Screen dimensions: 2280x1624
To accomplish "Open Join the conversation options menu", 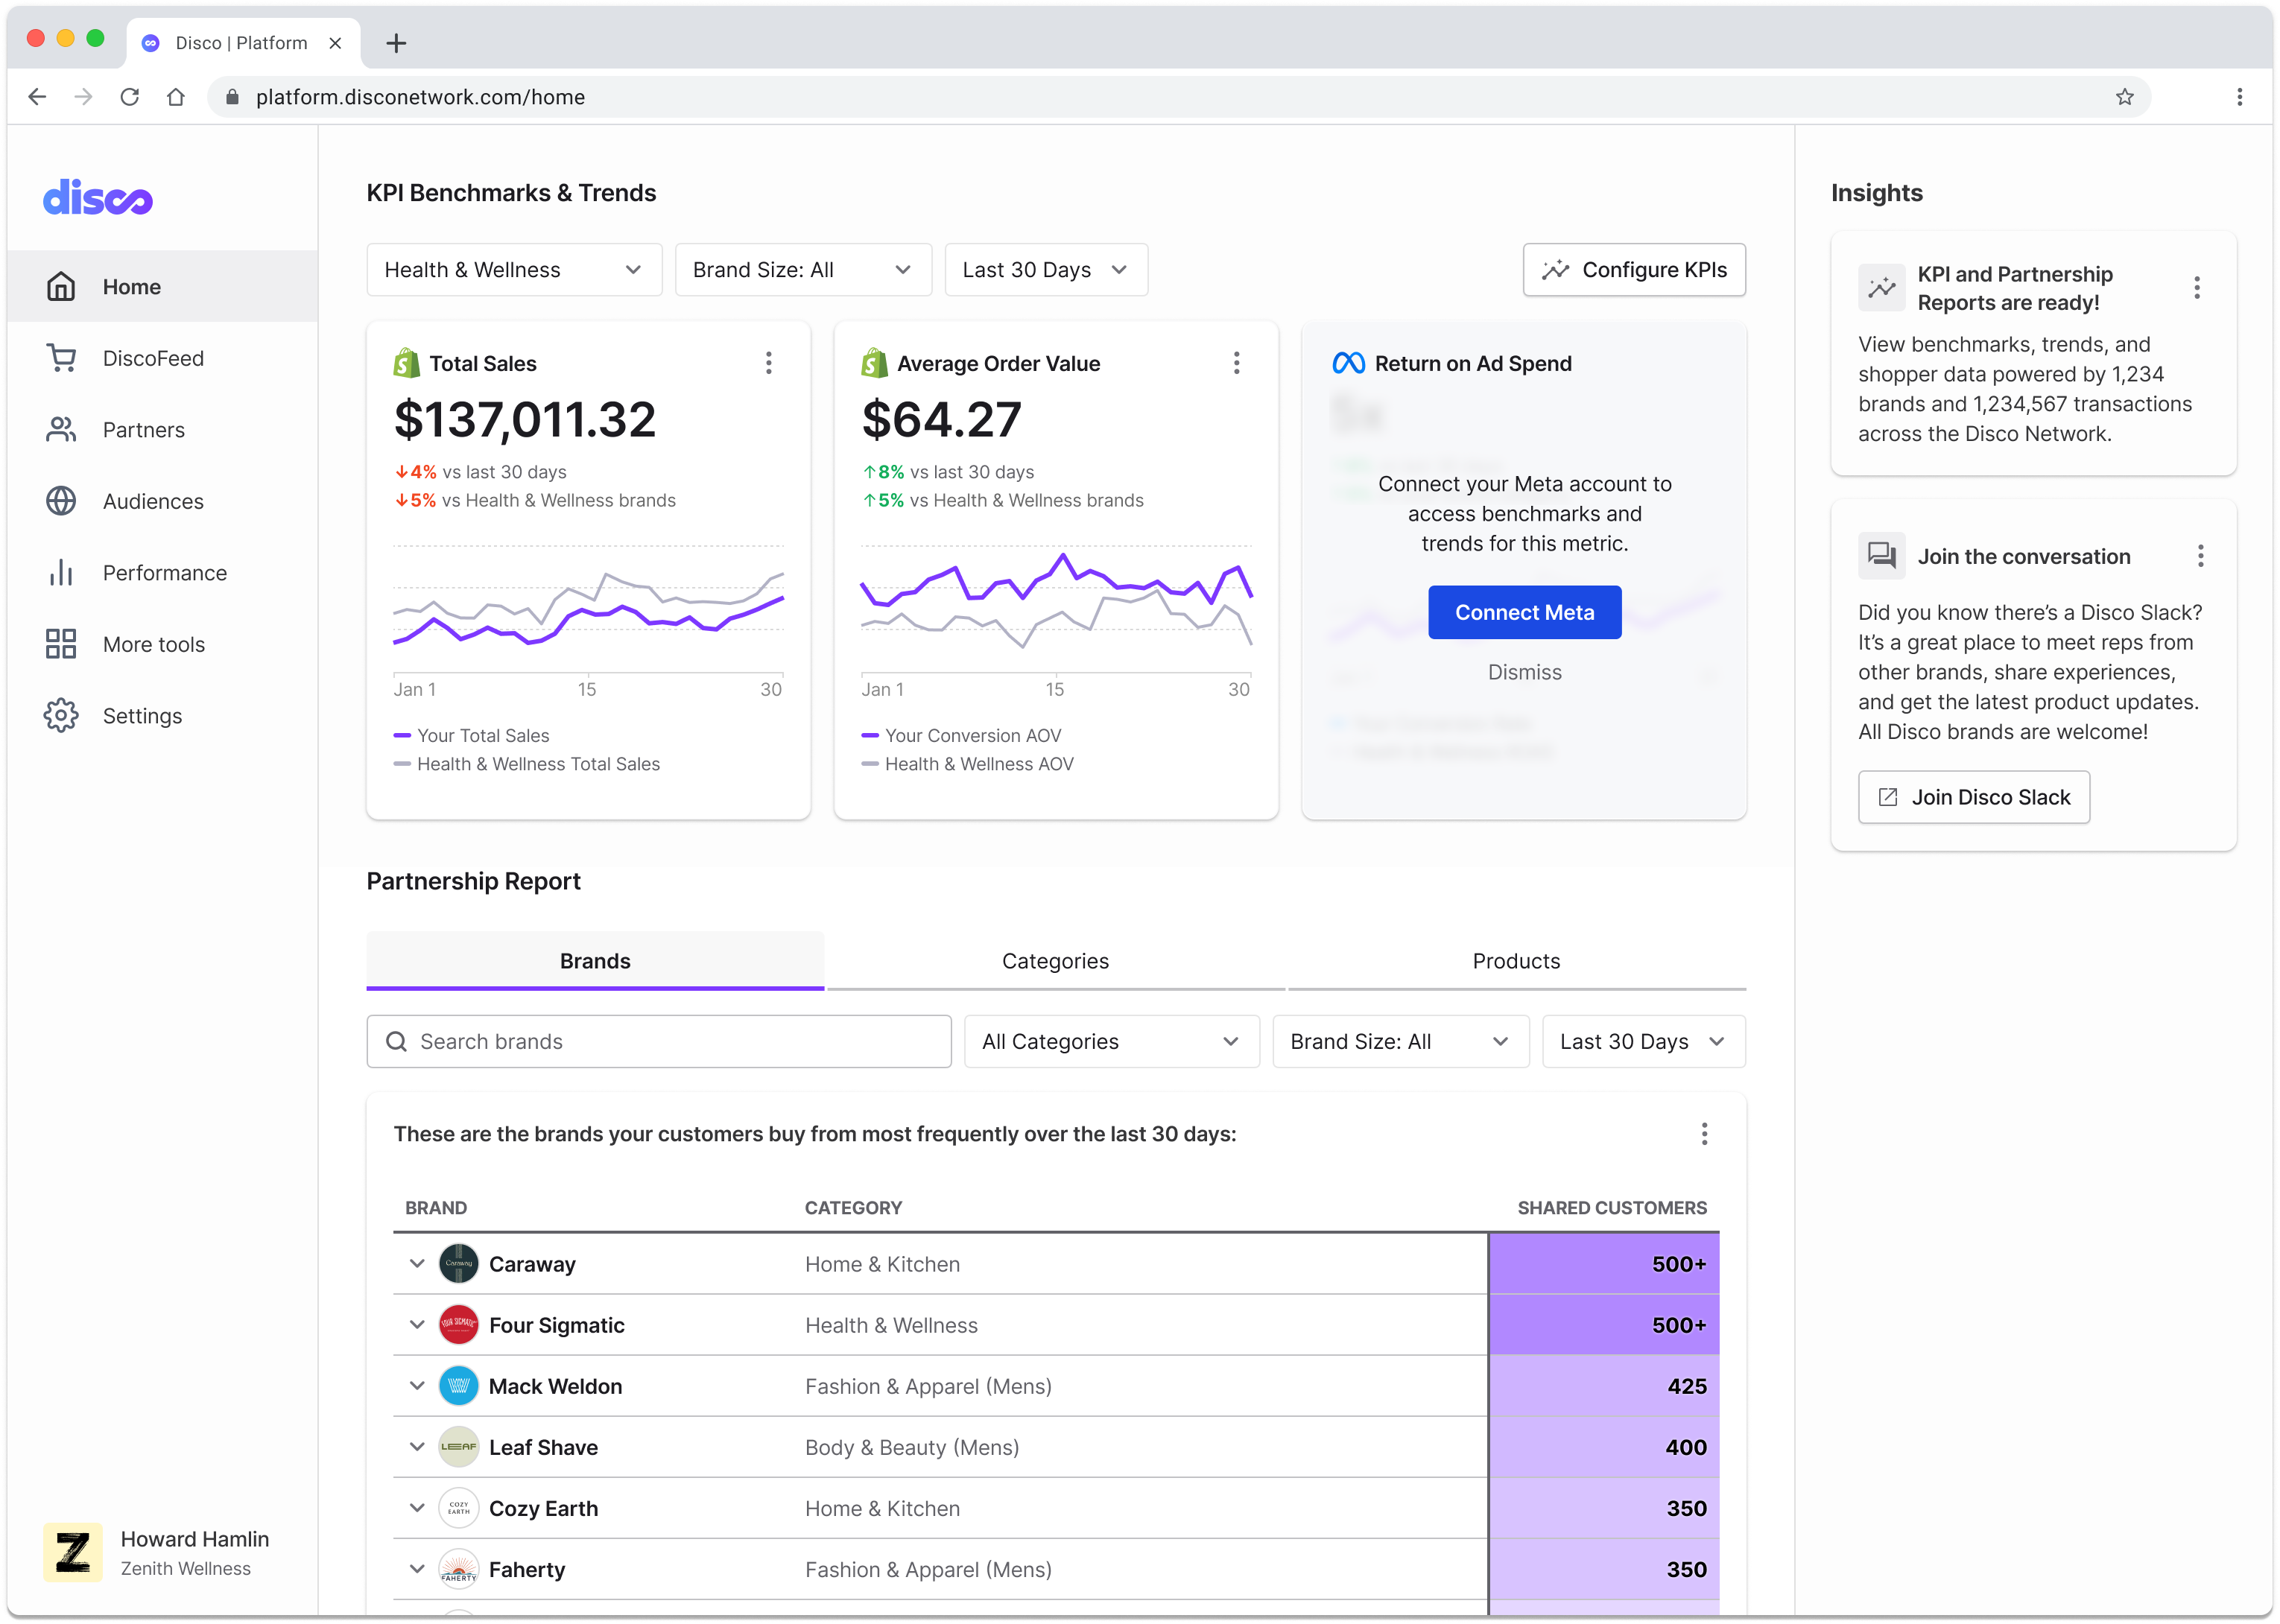I will tap(2201, 556).
